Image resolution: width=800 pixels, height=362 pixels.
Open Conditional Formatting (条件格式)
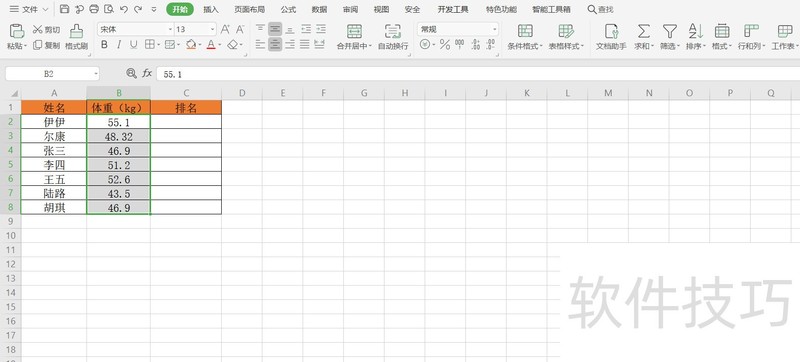pos(525,32)
